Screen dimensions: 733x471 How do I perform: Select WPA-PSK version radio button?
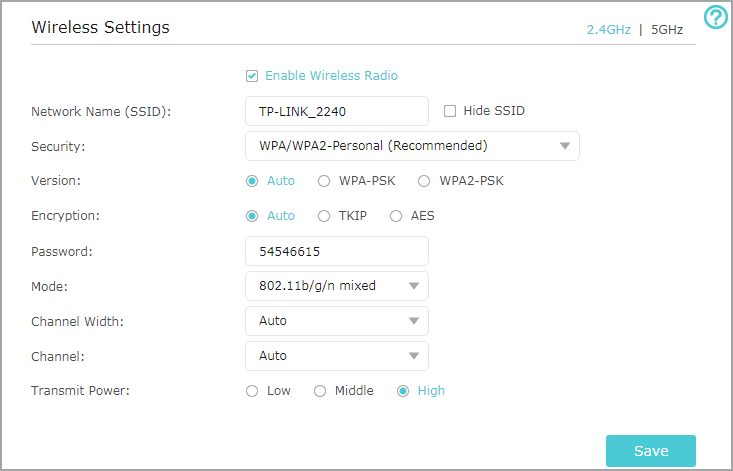pos(324,181)
